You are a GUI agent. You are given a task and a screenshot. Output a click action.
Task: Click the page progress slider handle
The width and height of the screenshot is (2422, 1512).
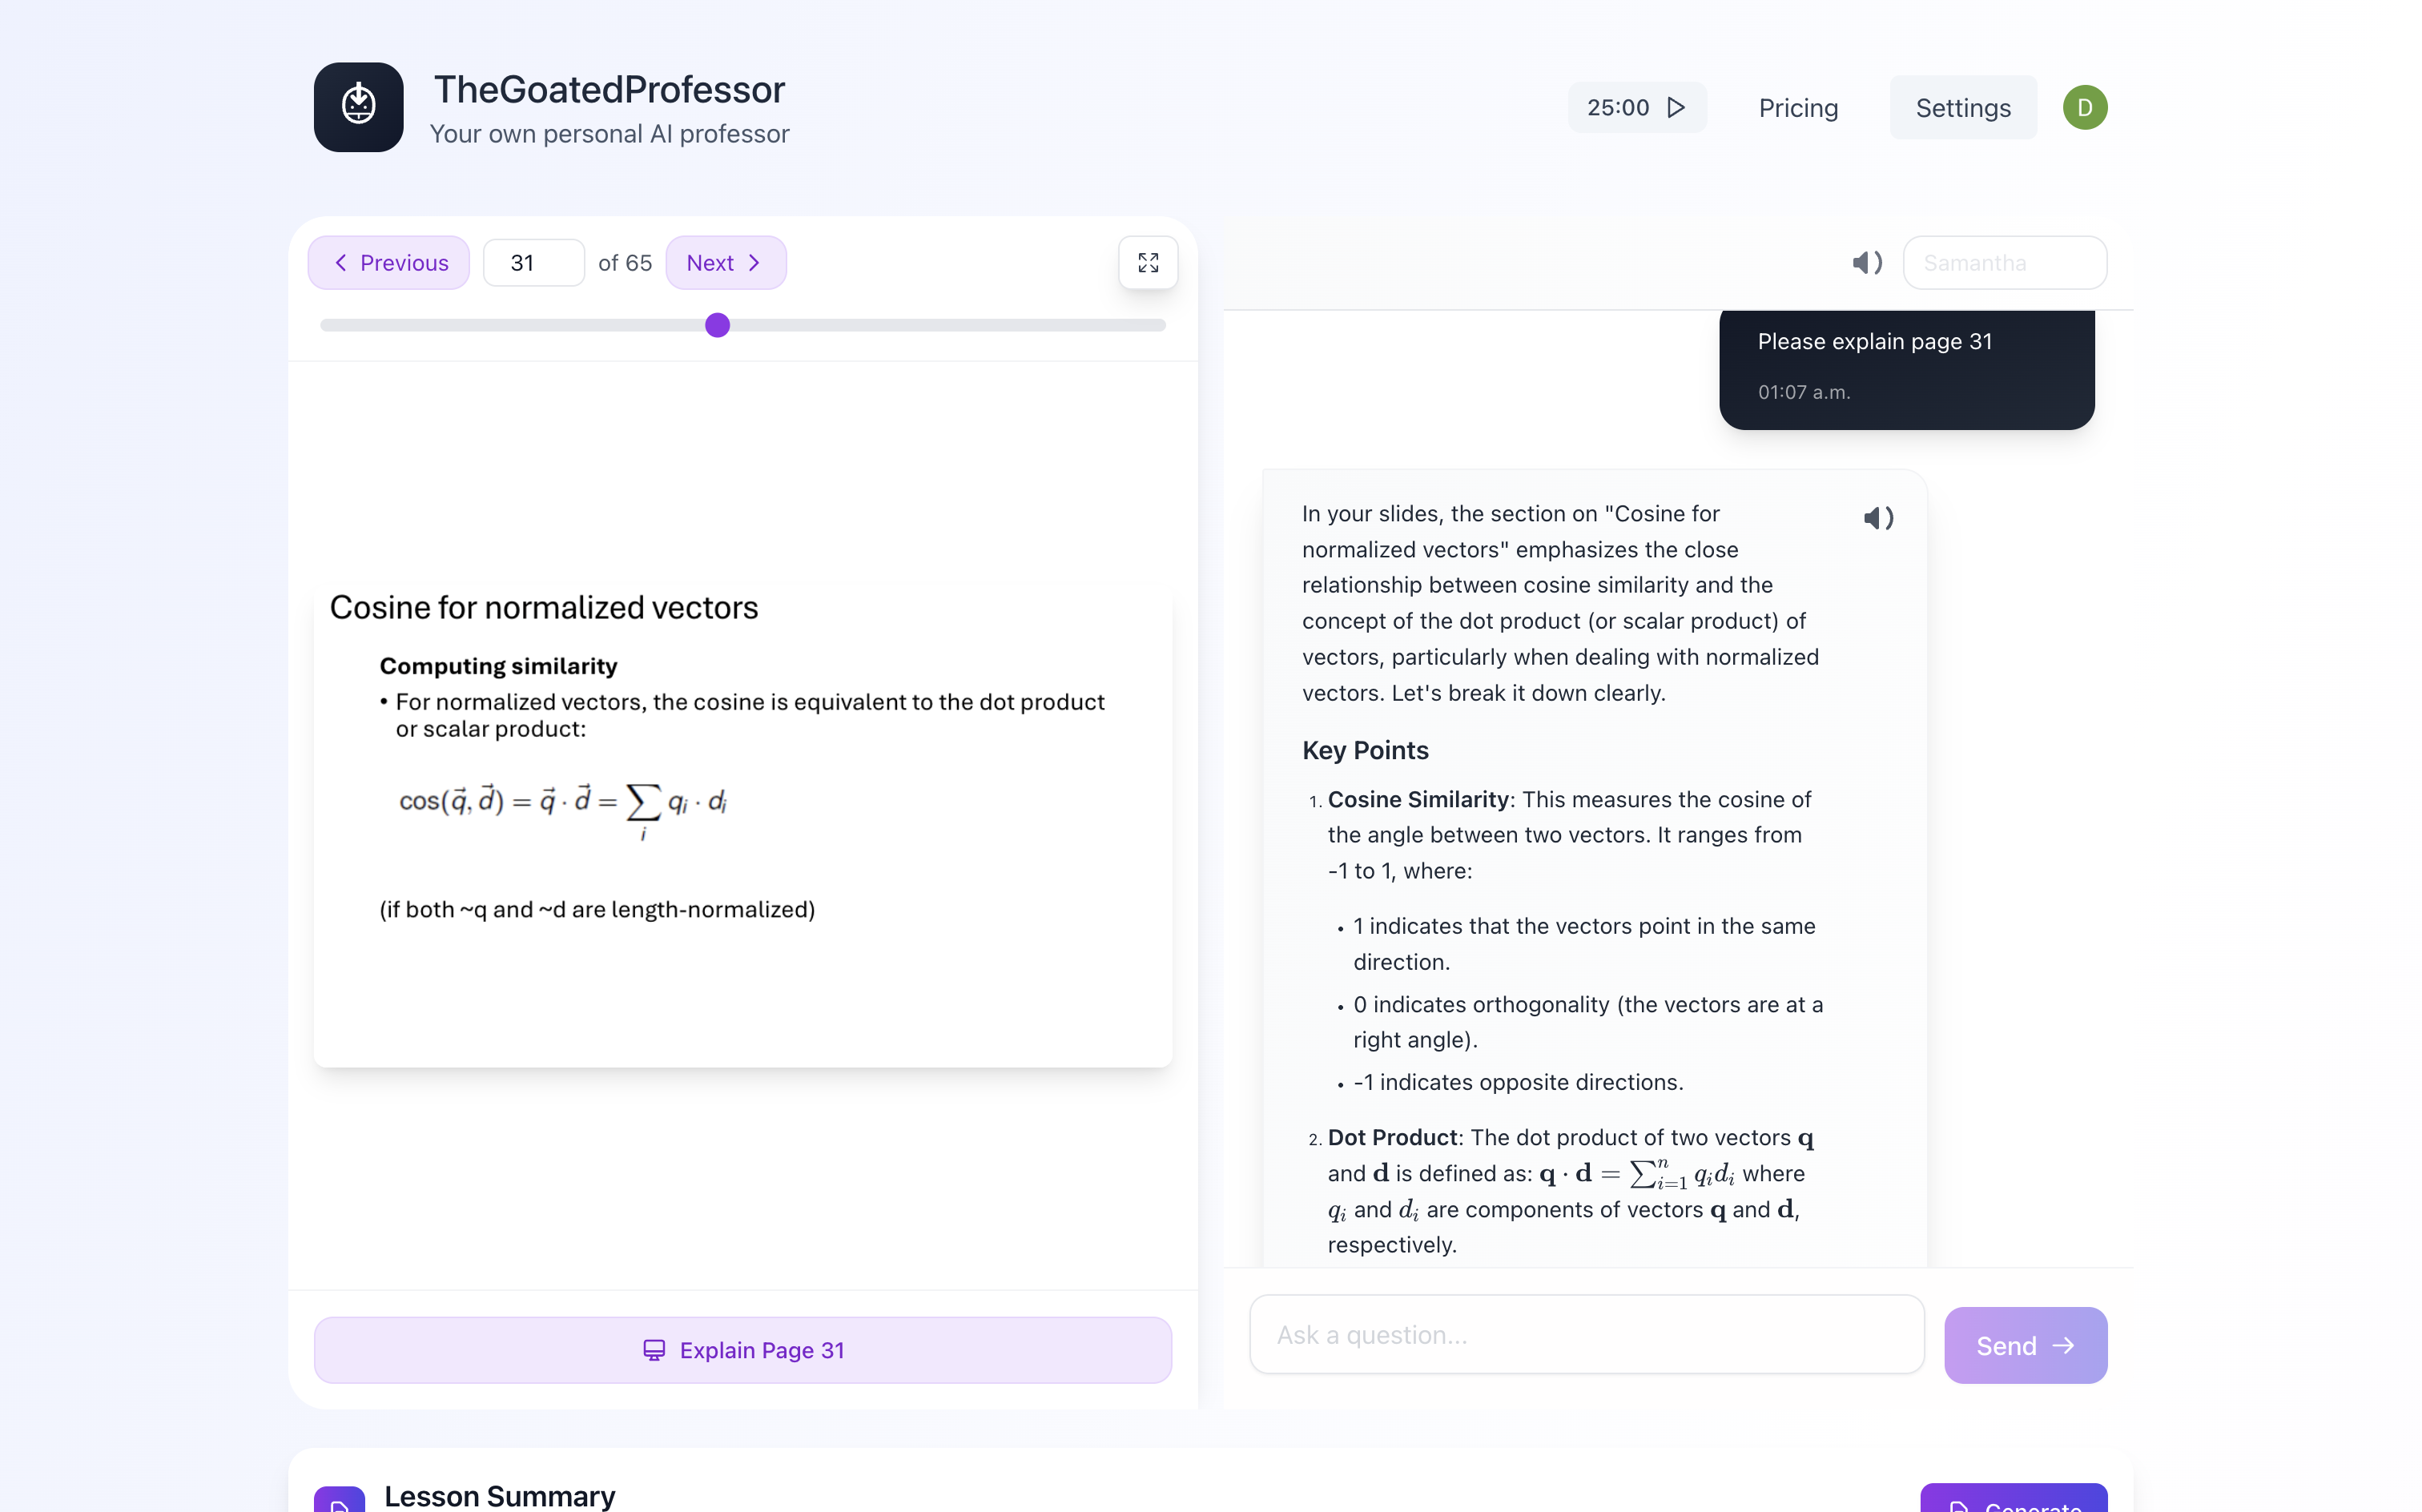pyautogui.click(x=717, y=325)
